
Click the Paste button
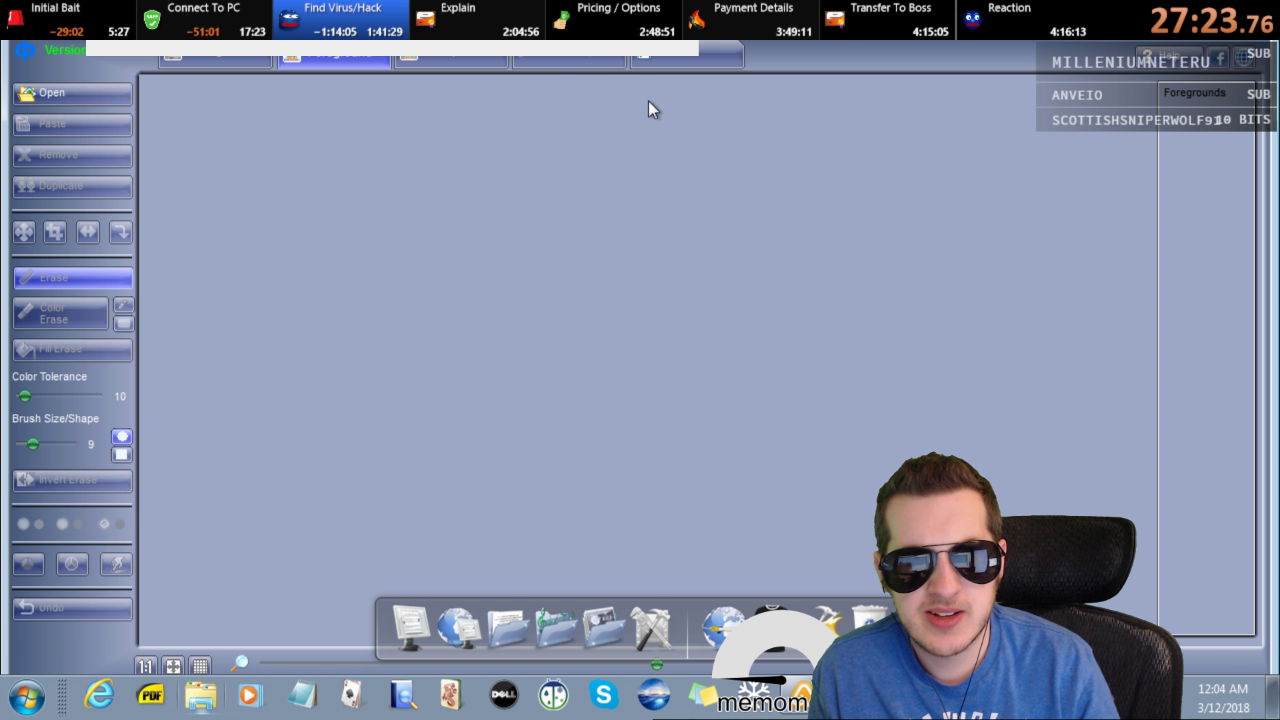coord(72,124)
